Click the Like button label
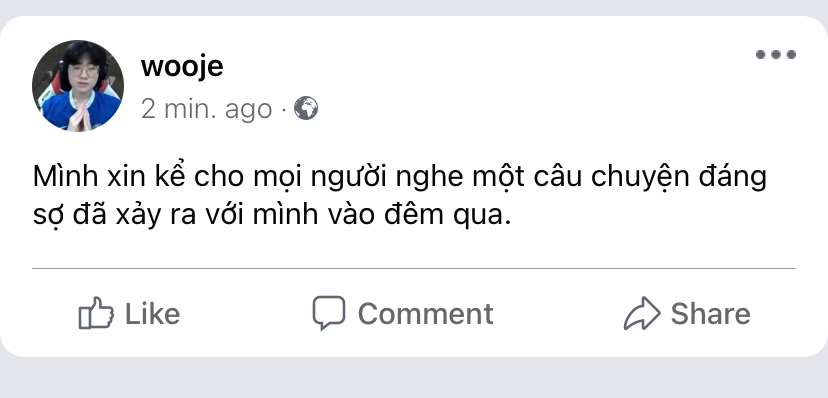 [x=153, y=314]
